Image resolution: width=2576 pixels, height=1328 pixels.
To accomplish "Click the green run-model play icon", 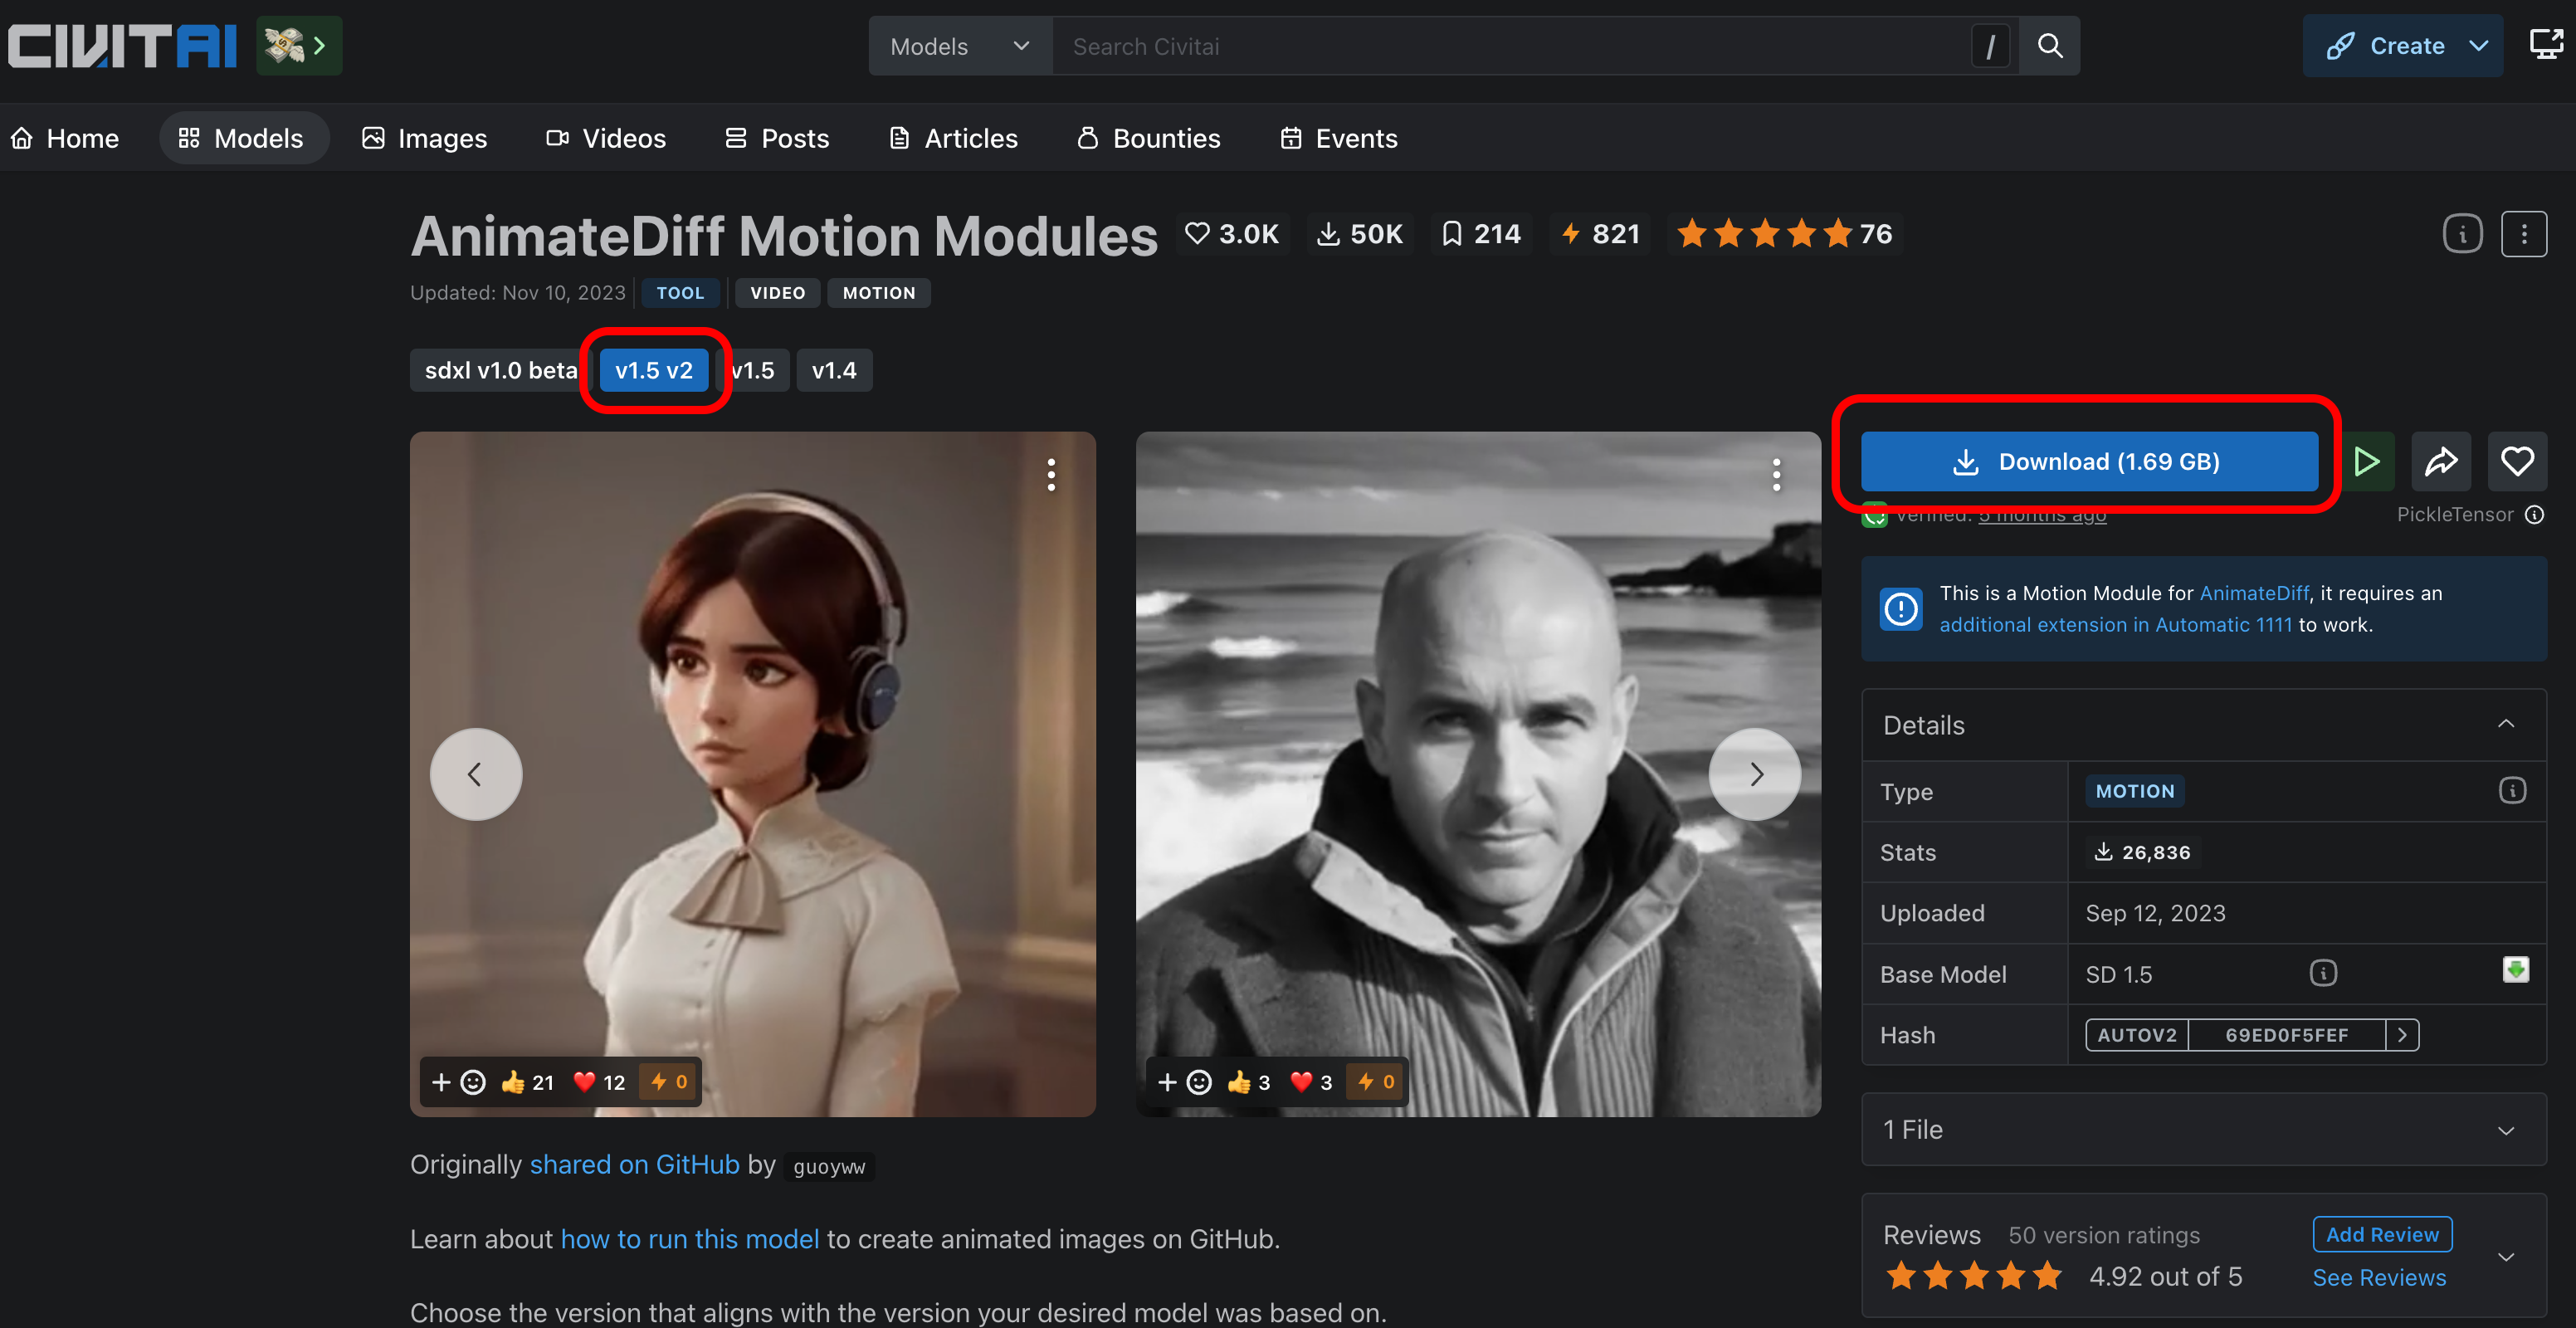I will 2366,461.
